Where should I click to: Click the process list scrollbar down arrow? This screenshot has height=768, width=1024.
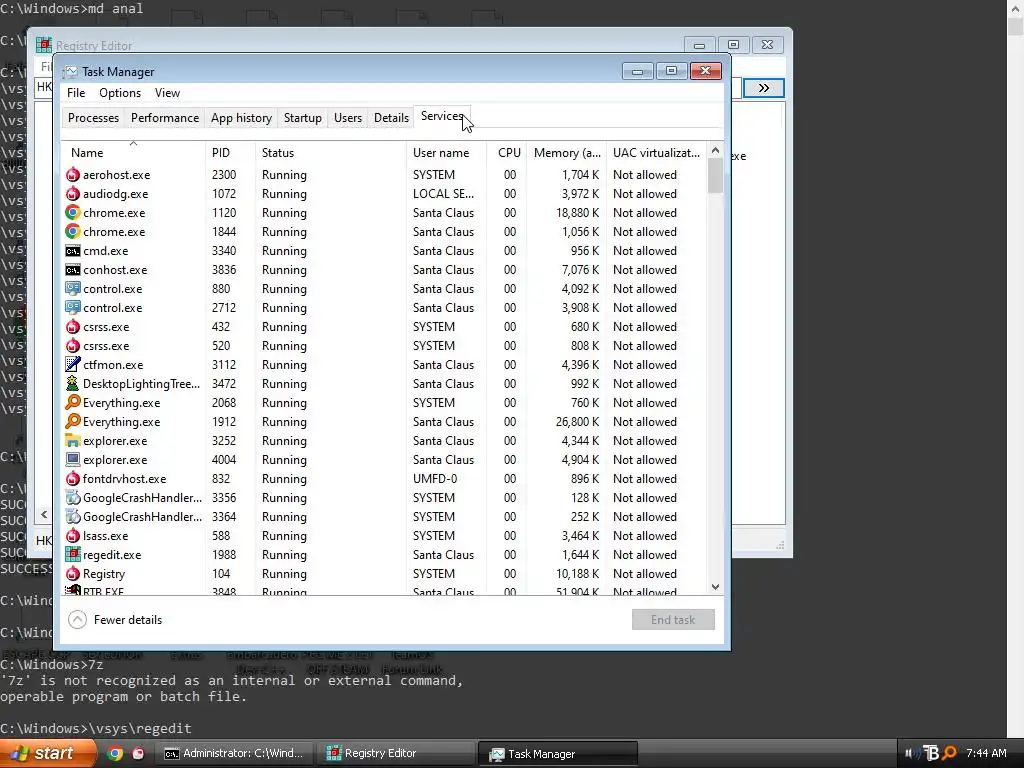point(715,587)
